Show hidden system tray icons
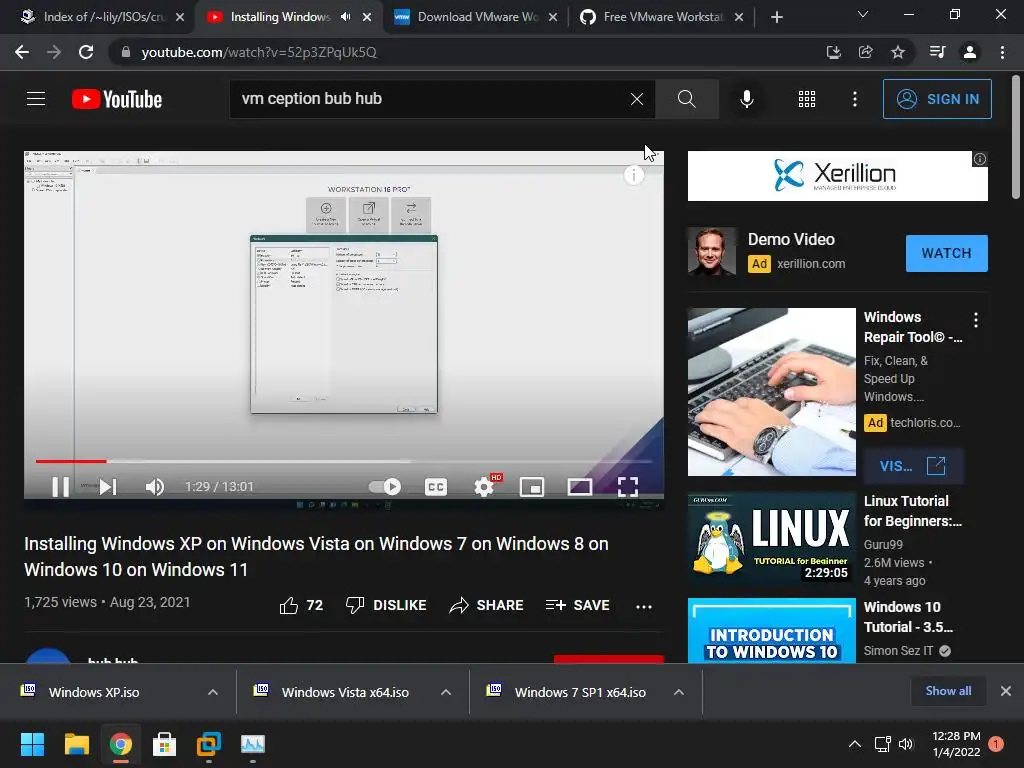Screen dimensions: 1024x768 854,744
